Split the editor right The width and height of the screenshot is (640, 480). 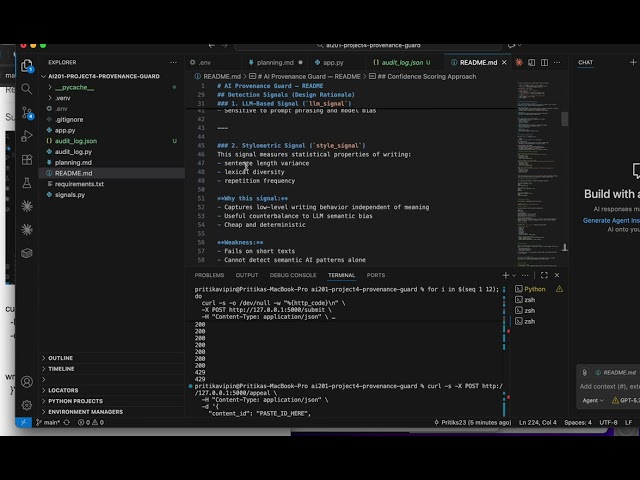point(544,62)
